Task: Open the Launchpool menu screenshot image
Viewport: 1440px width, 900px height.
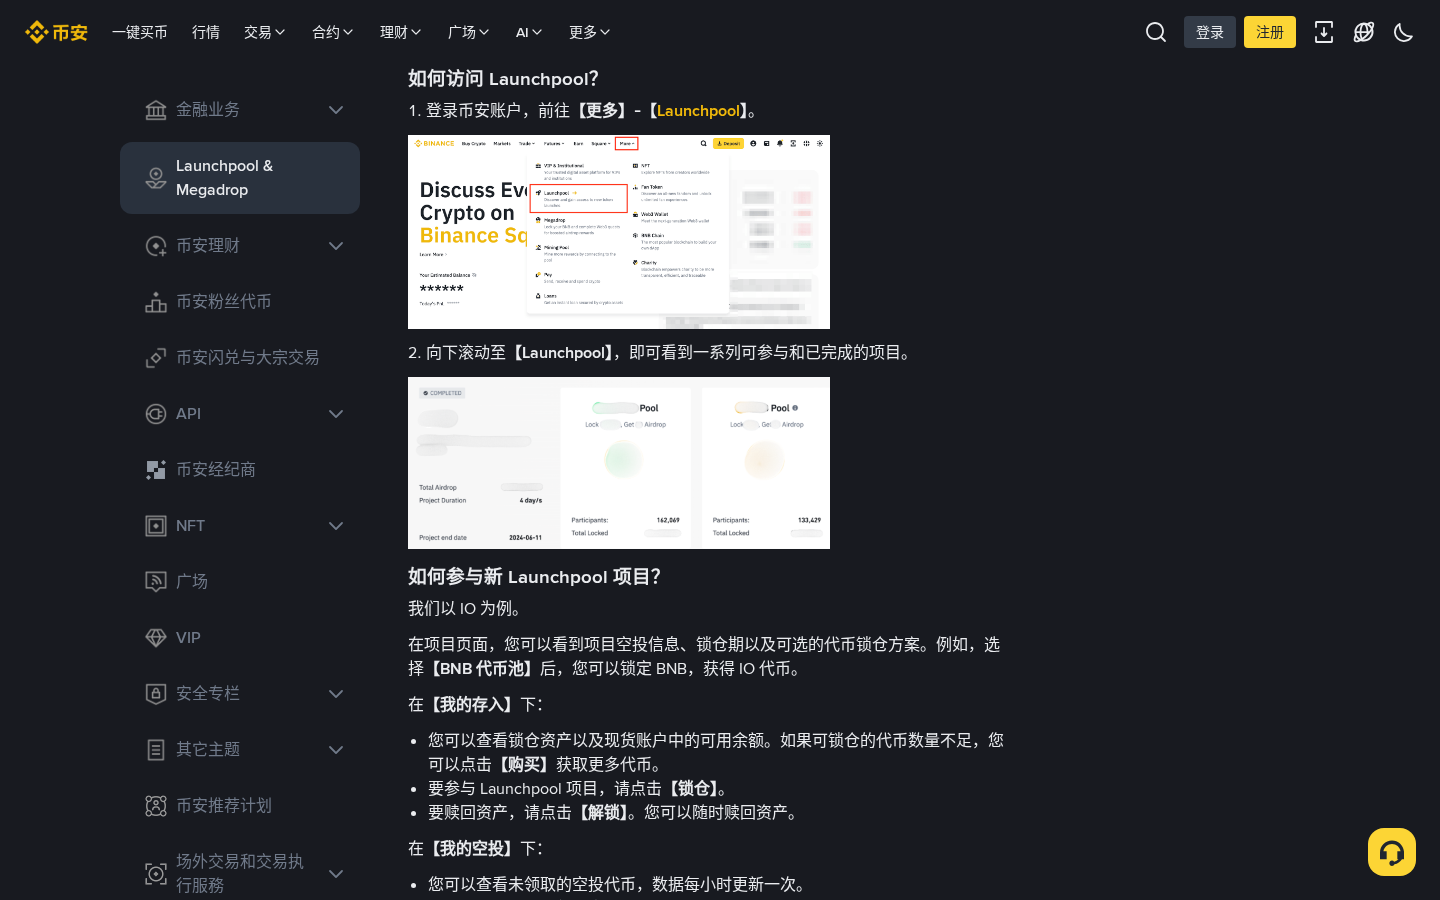Action: [619, 232]
